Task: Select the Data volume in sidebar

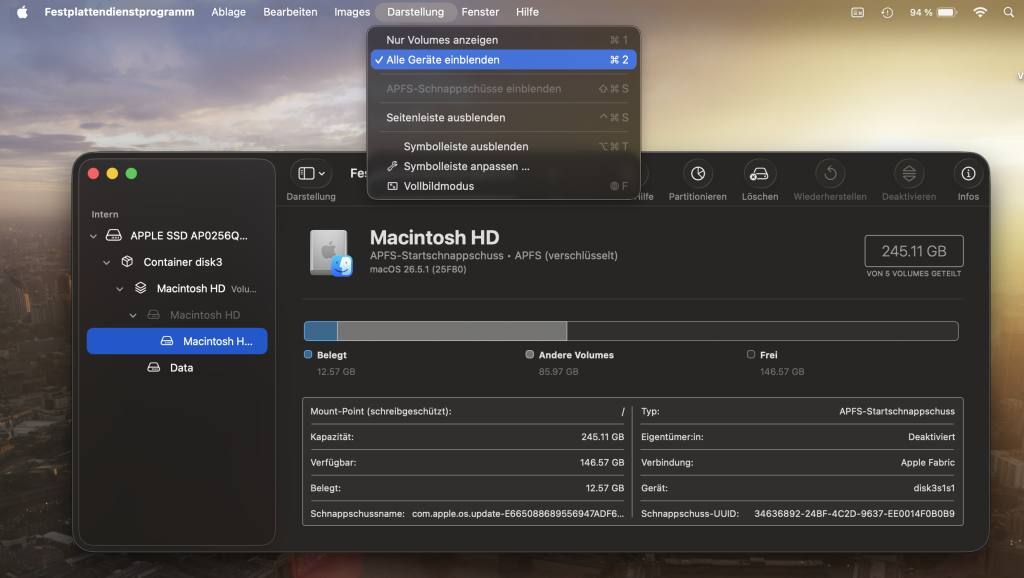Action: 177,368
